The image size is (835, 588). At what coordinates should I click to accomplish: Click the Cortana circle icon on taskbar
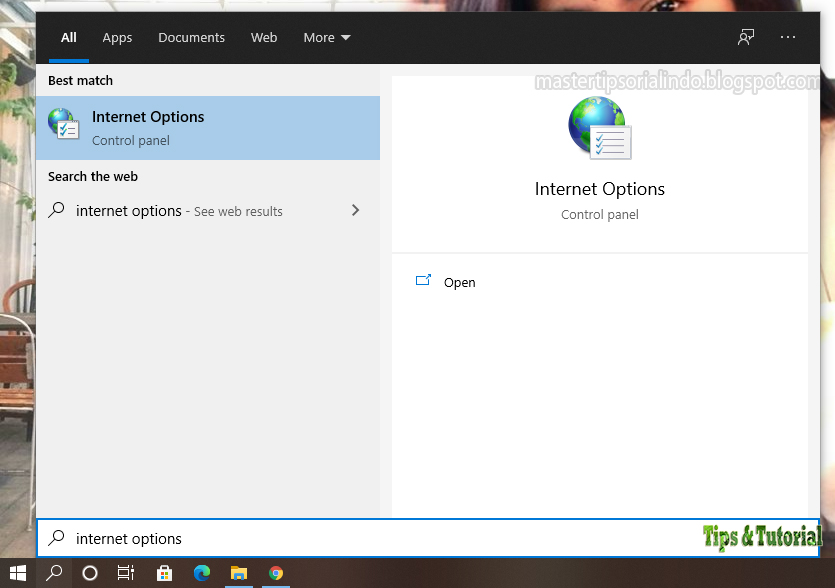point(89,573)
